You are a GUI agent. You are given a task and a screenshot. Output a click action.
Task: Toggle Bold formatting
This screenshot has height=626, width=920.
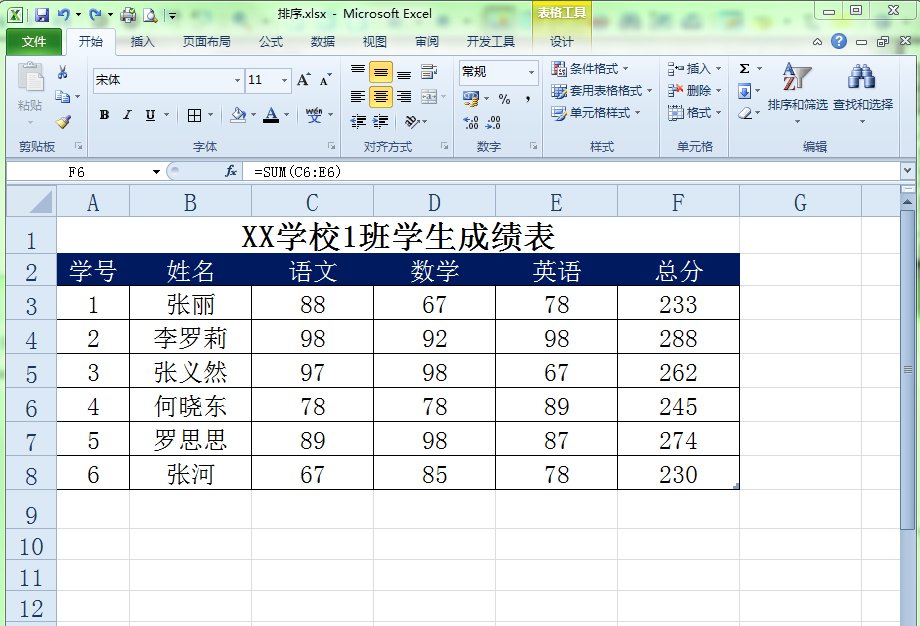point(104,115)
